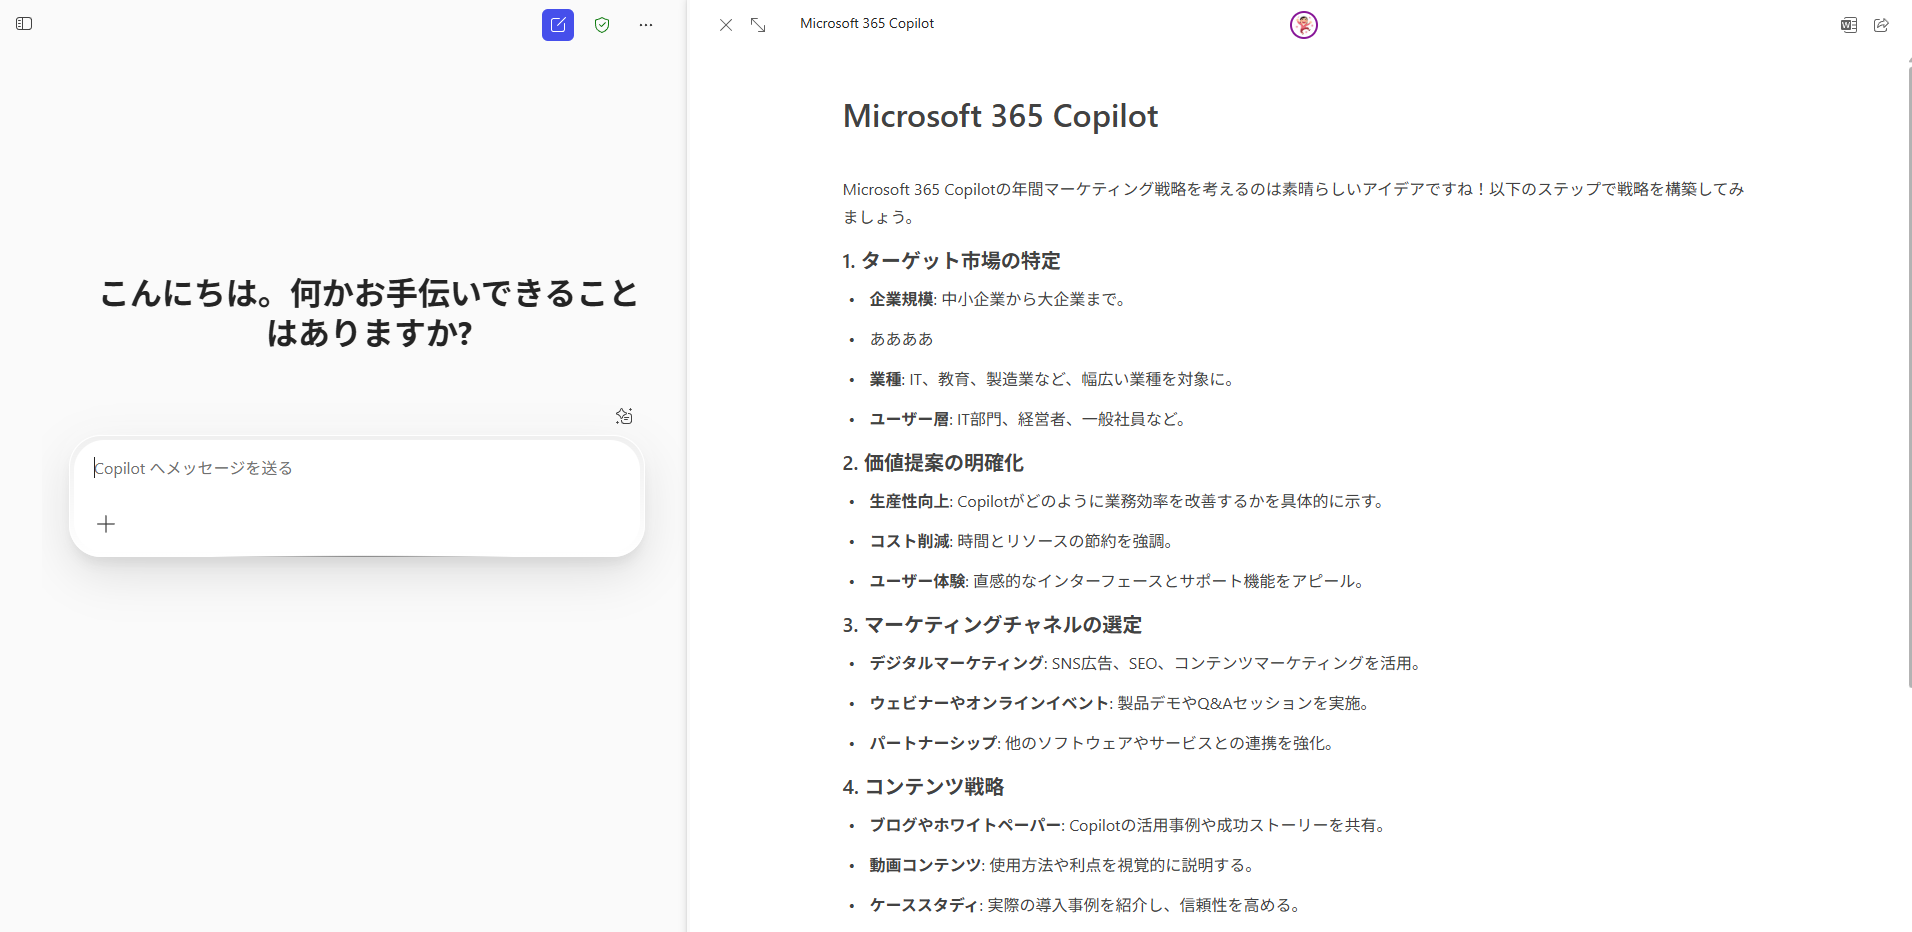1912x932 pixels.
Task: Click the bullet '生産性向上'
Action: tap(1127, 501)
